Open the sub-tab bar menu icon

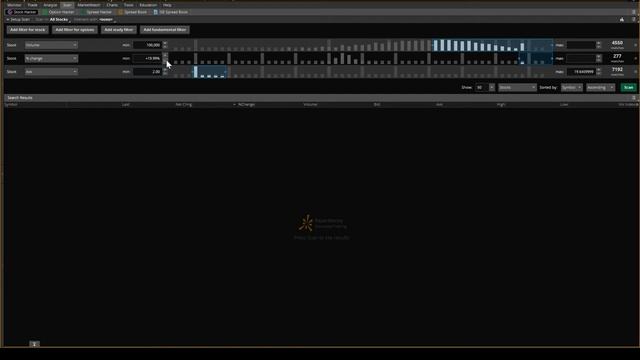coord(634,12)
